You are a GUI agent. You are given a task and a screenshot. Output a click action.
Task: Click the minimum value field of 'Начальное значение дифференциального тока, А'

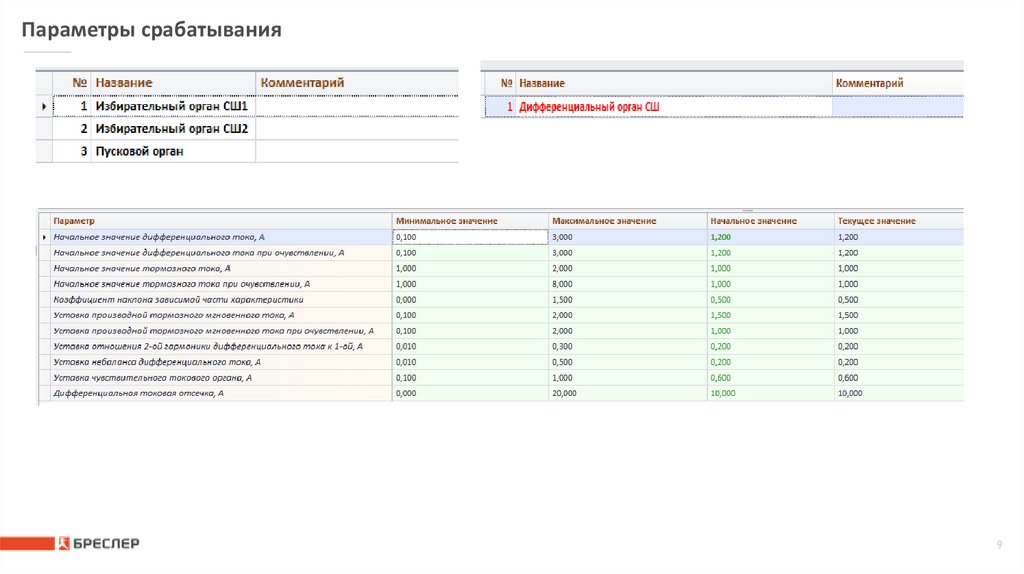click(470, 237)
